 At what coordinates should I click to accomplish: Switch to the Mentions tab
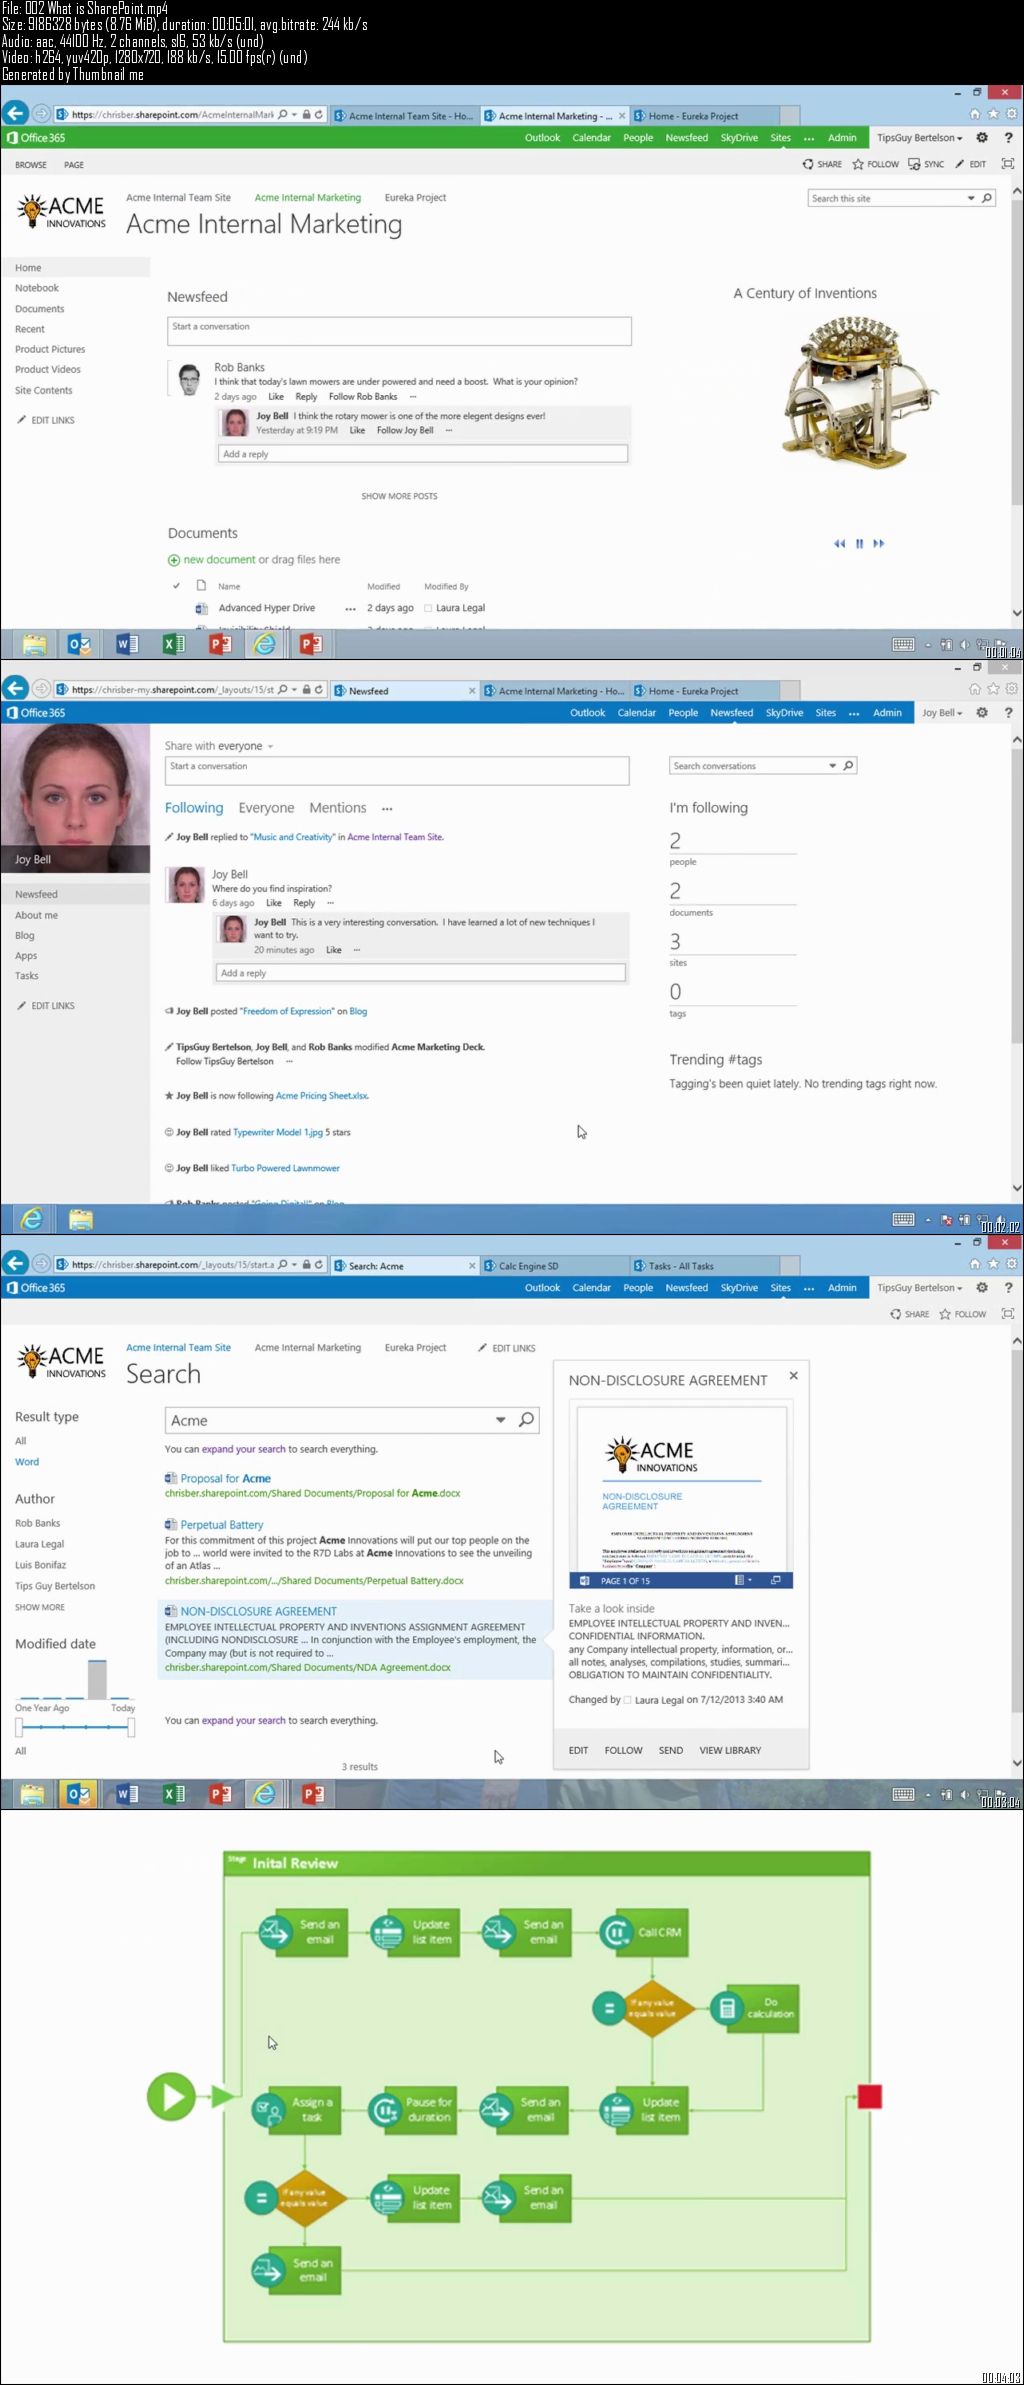coord(338,808)
